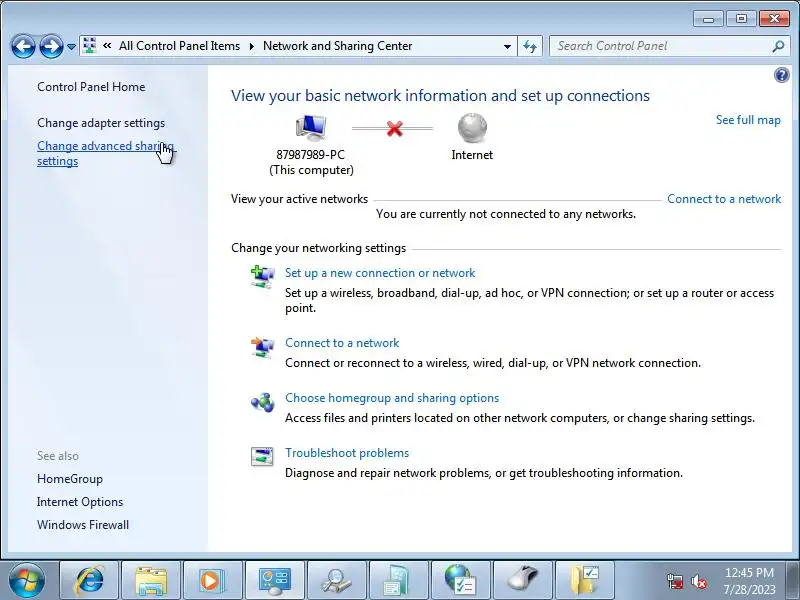Open the folder with checklist taskbar icon
The height and width of the screenshot is (600, 800).
(585, 580)
